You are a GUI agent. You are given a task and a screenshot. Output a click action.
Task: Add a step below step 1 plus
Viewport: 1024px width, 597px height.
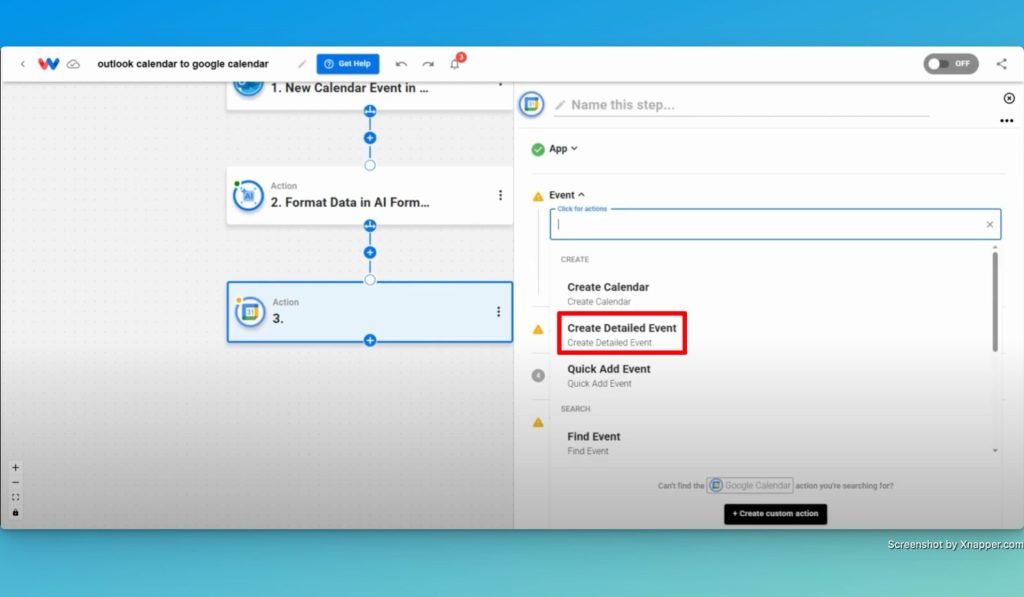coord(370,138)
